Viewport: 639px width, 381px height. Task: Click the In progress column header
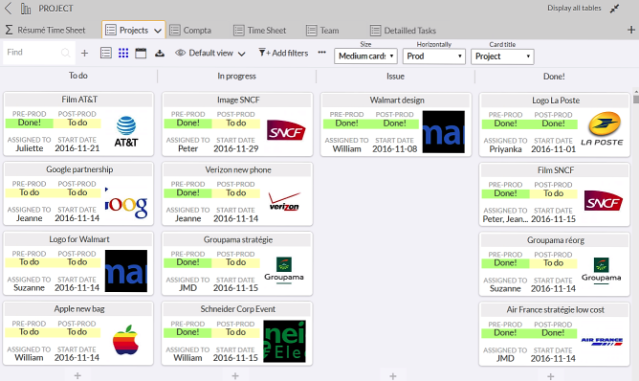point(236,76)
